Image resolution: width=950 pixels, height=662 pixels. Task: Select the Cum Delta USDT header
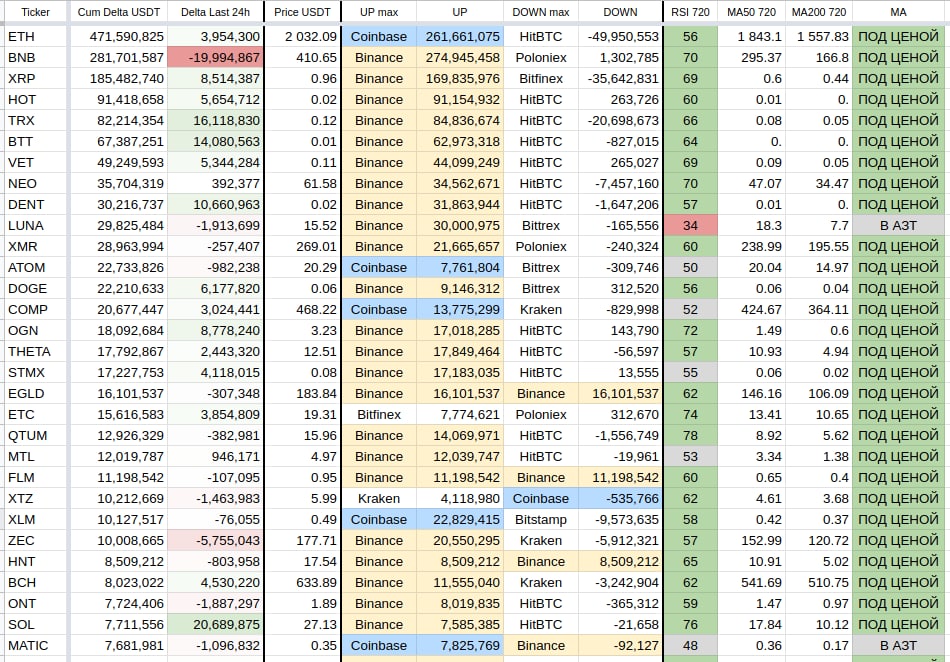click(118, 12)
